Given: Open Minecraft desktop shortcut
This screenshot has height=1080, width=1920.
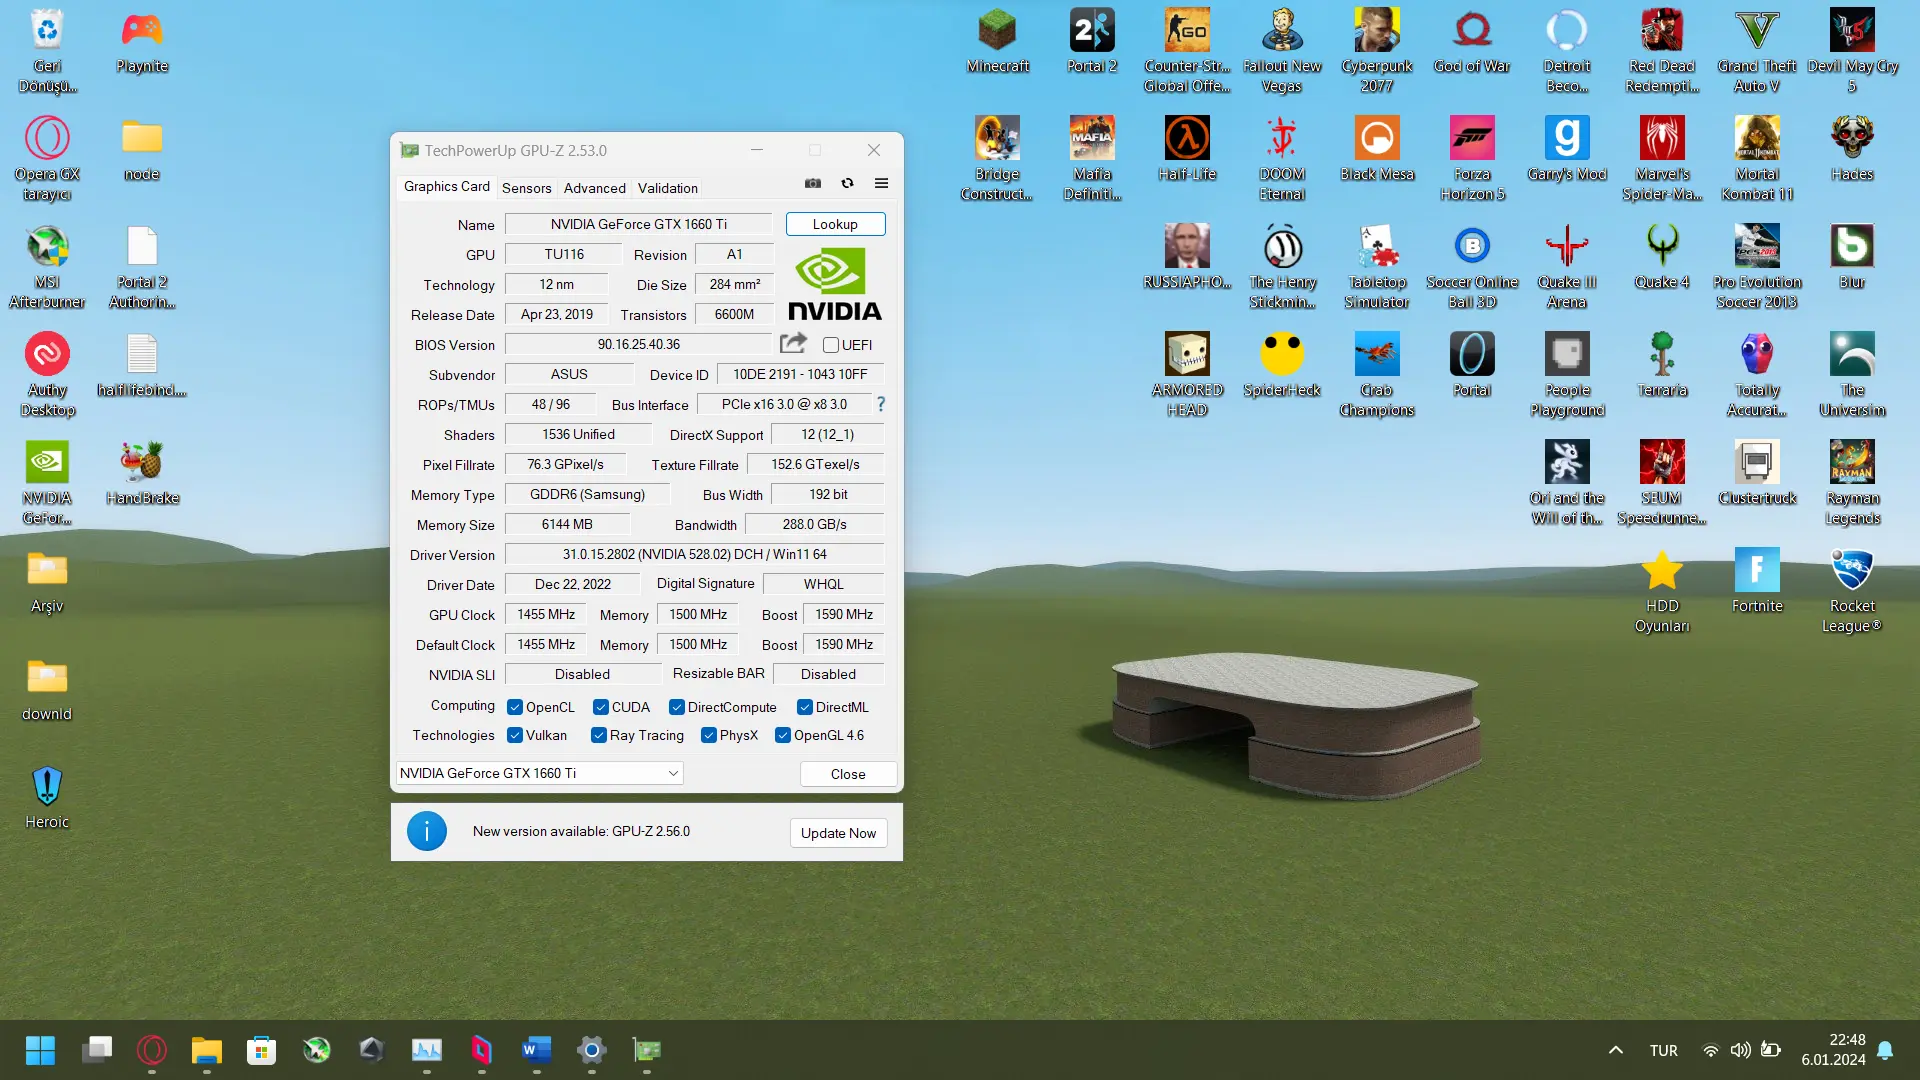Looking at the screenshot, I should pos(997,40).
